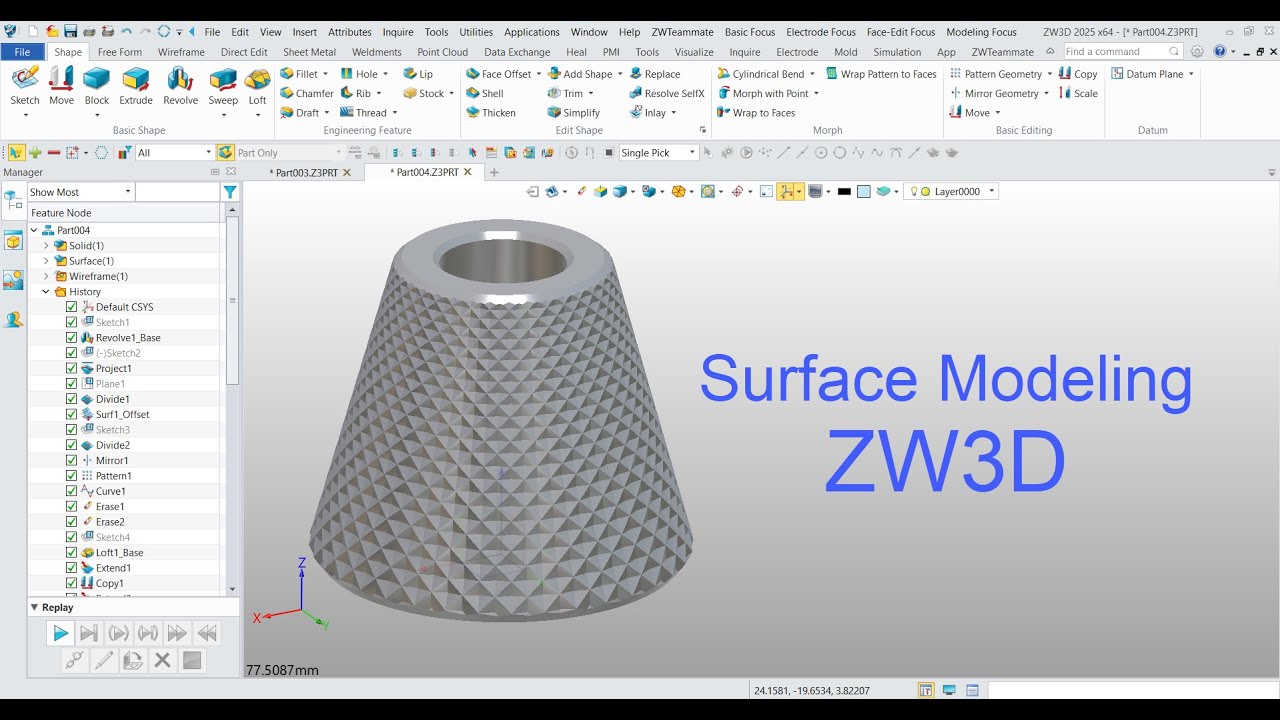Toggle the Curve1 feature checkbox
Viewport: 1280px width, 720px height.
[x=71, y=491]
